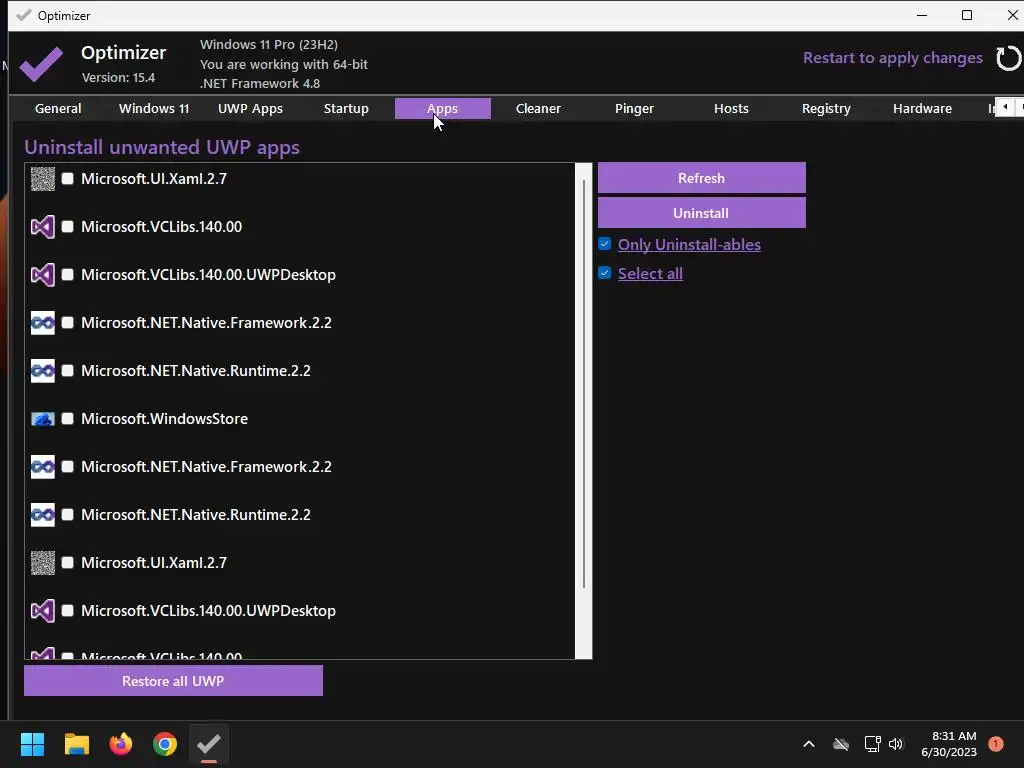Switch to the General tab
The image size is (1024, 768).
[x=58, y=108]
